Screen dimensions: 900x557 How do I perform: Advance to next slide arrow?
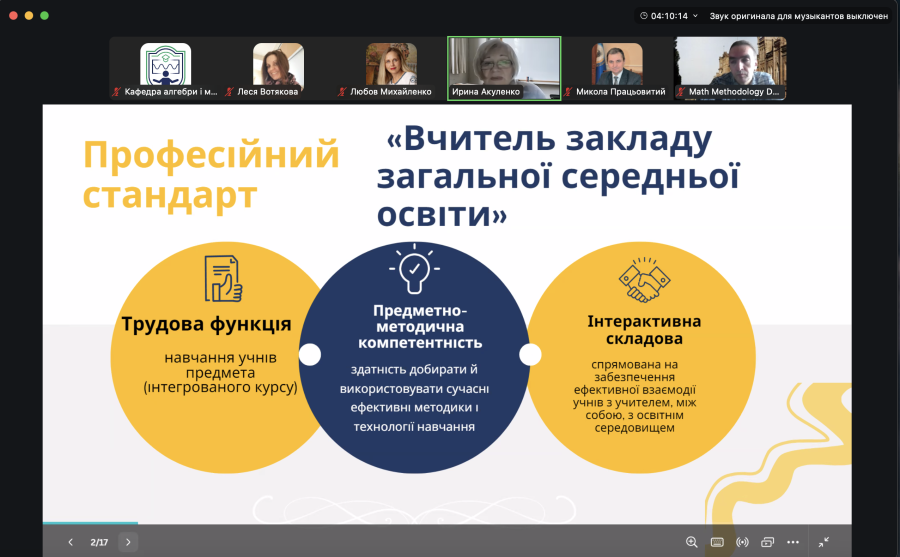[x=128, y=542]
